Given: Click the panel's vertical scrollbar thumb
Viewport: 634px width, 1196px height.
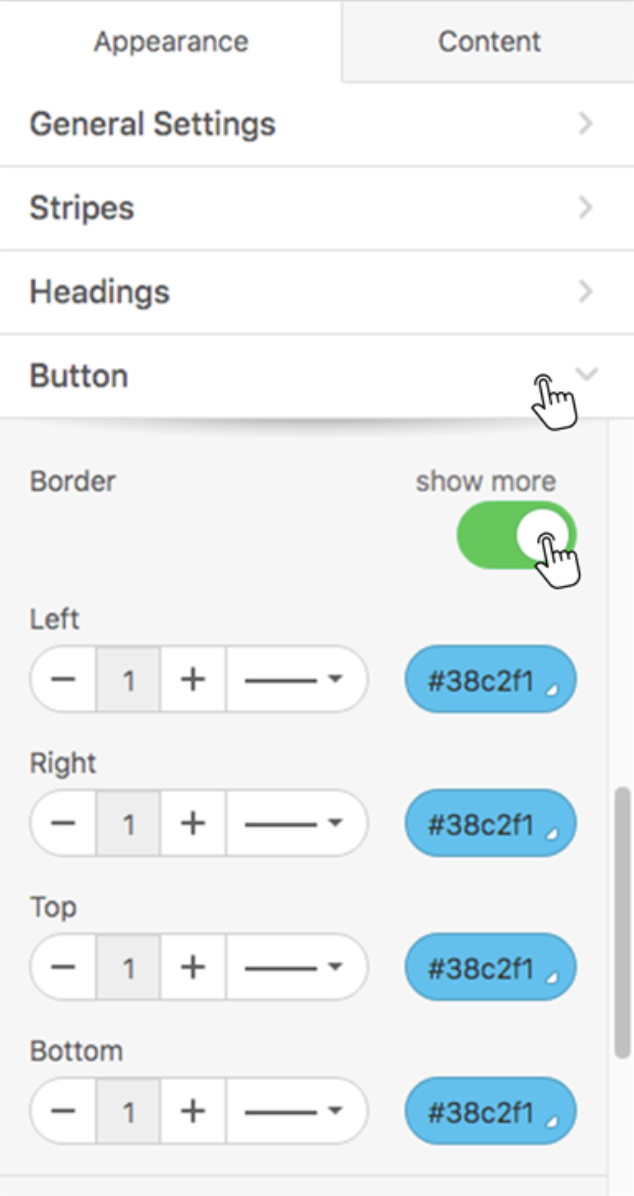Looking at the screenshot, I should point(623,922).
